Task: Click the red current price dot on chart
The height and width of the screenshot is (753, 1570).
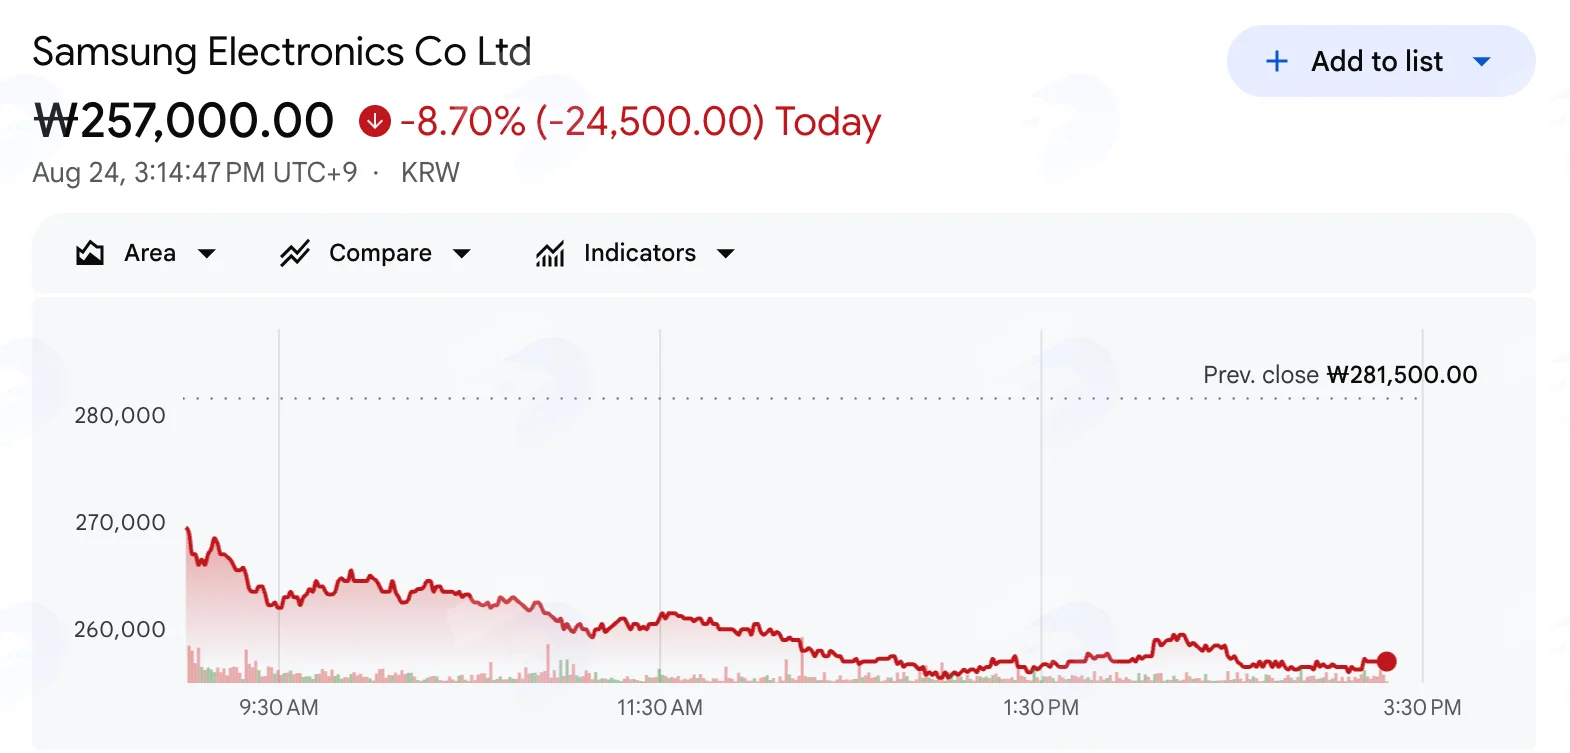Action: pyautogui.click(x=1386, y=661)
